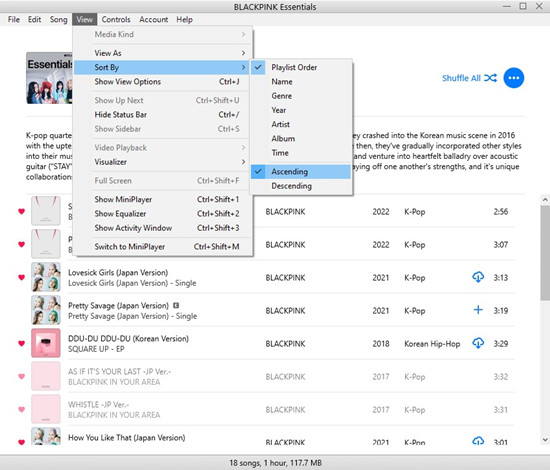Choose Hide Status Bar
Viewport: 550px width, 470px height.
point(163,115)
